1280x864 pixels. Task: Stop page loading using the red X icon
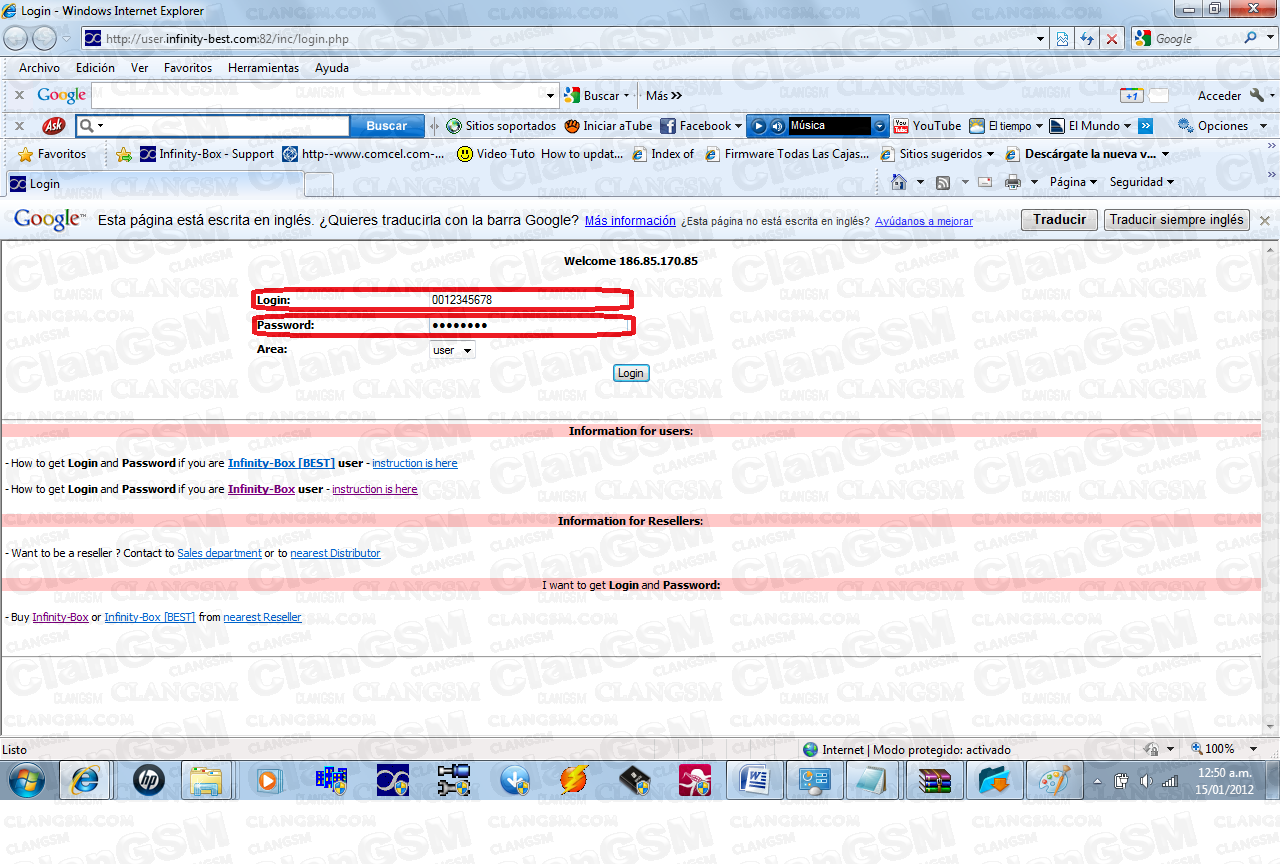(x=1111, y=38)
